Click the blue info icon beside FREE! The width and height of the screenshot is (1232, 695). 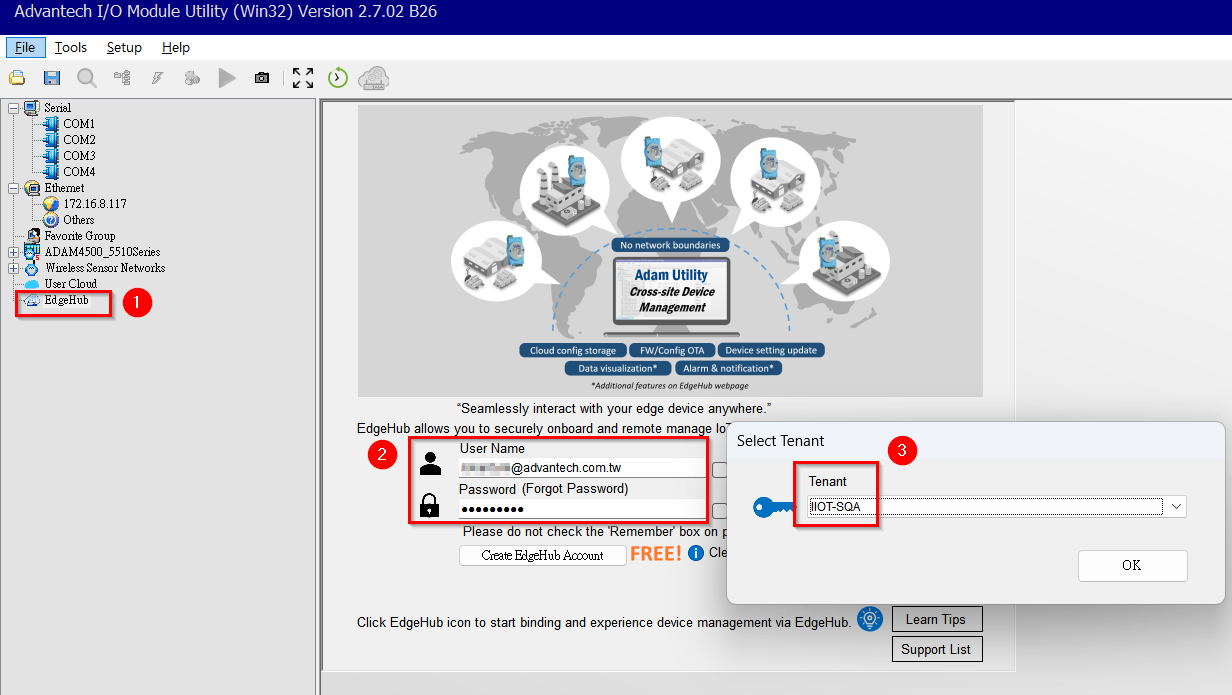coord(696,553)
